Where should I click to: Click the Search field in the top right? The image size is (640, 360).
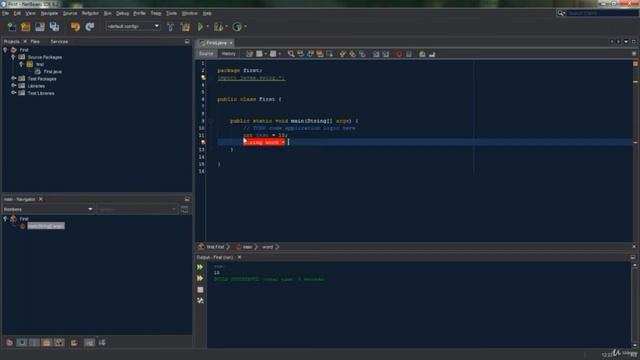click(x=602, y=13)
